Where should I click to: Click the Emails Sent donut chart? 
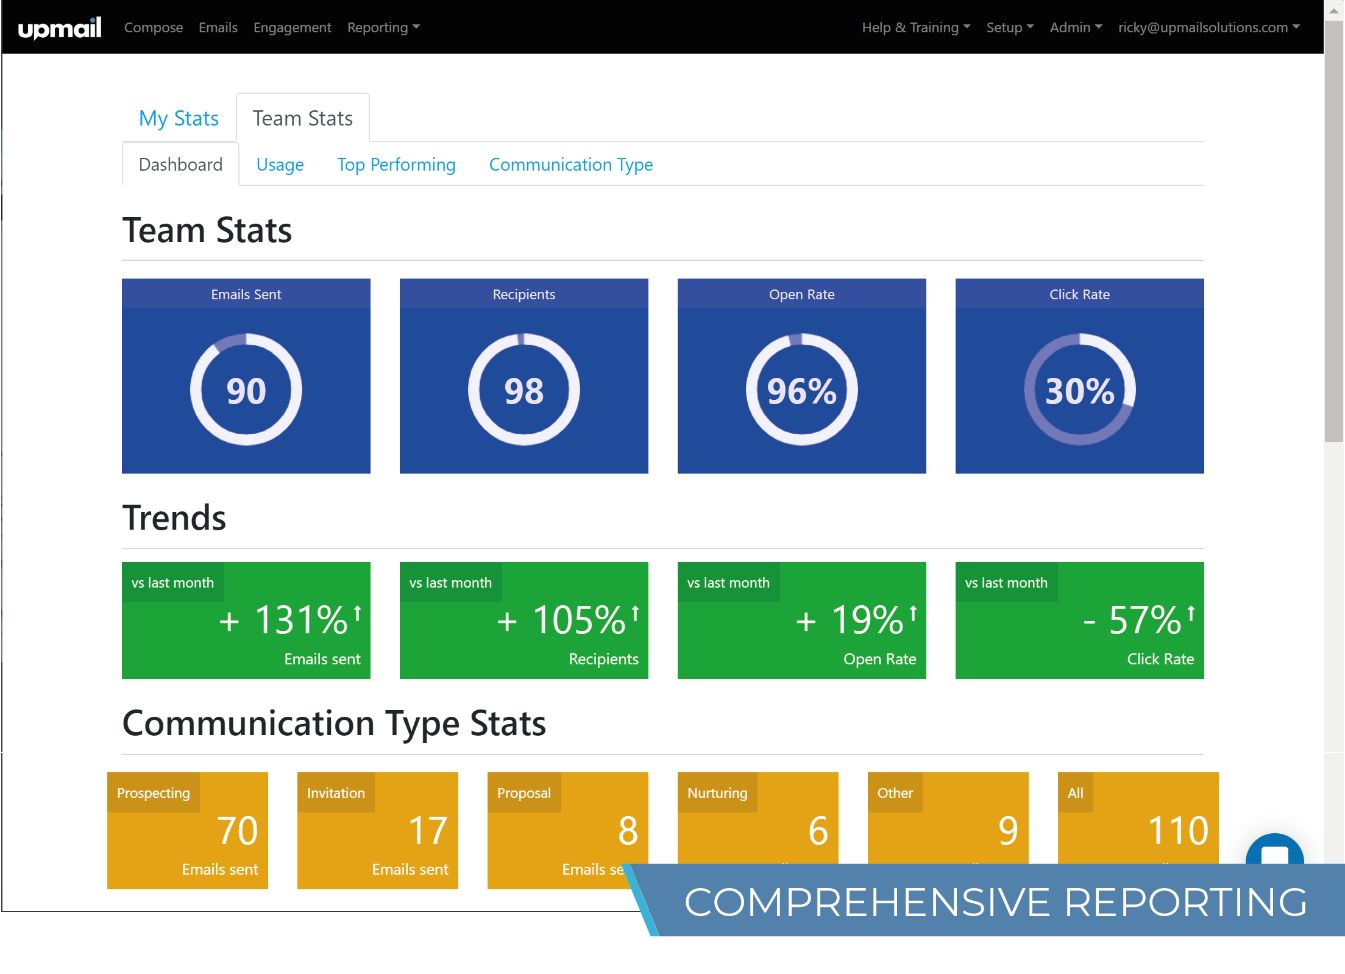pyautogui.click(x=246, y=390)
